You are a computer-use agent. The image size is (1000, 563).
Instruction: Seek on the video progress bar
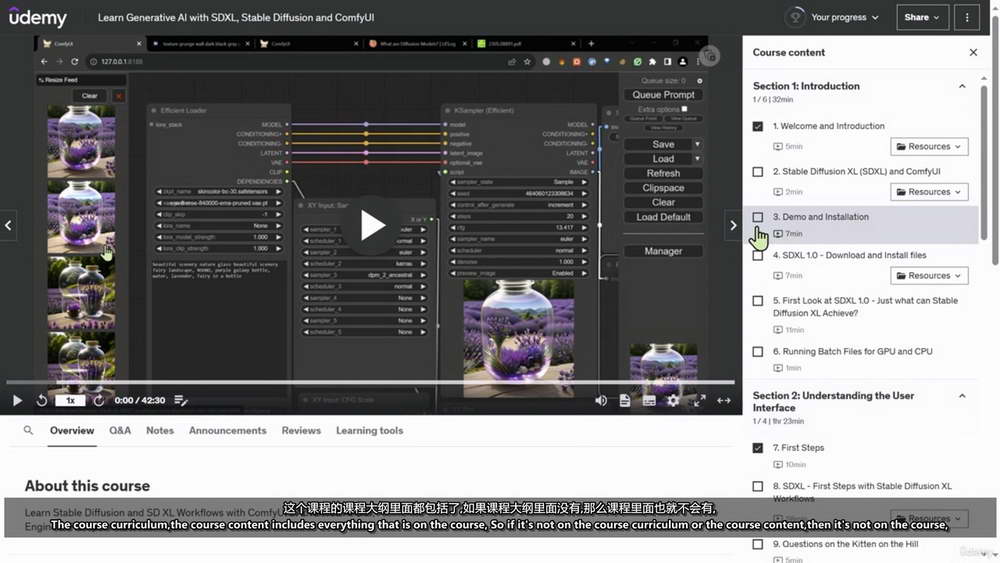(371, 382)
